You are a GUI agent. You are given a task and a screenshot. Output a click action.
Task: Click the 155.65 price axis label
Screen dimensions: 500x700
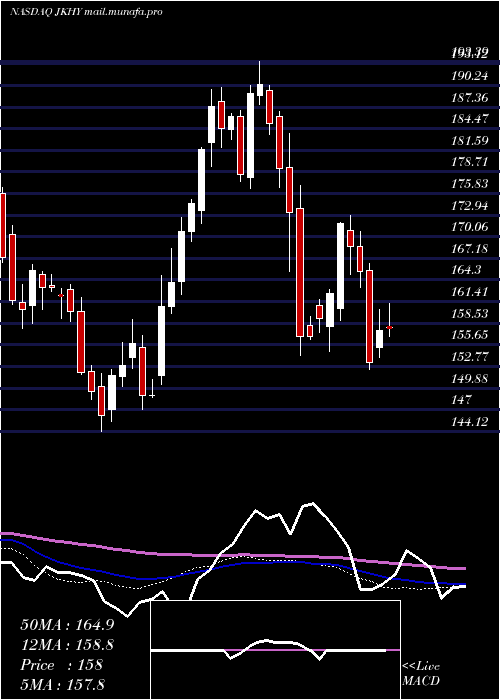click(x=470, y=335)
